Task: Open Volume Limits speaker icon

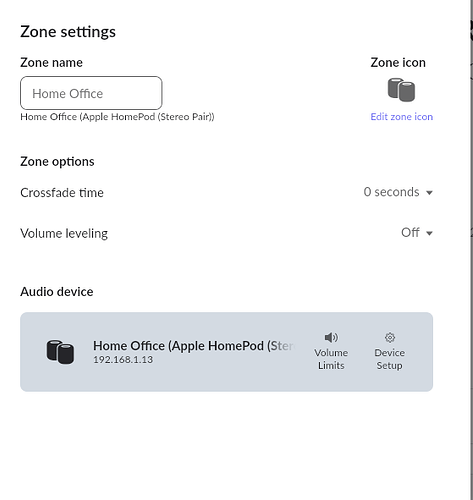Action: [331, 337]
